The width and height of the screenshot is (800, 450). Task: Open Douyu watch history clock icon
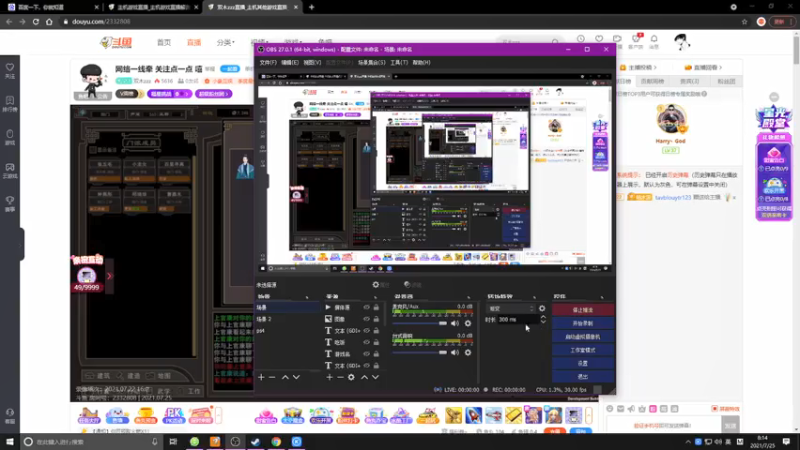click(x=581, y=39)
